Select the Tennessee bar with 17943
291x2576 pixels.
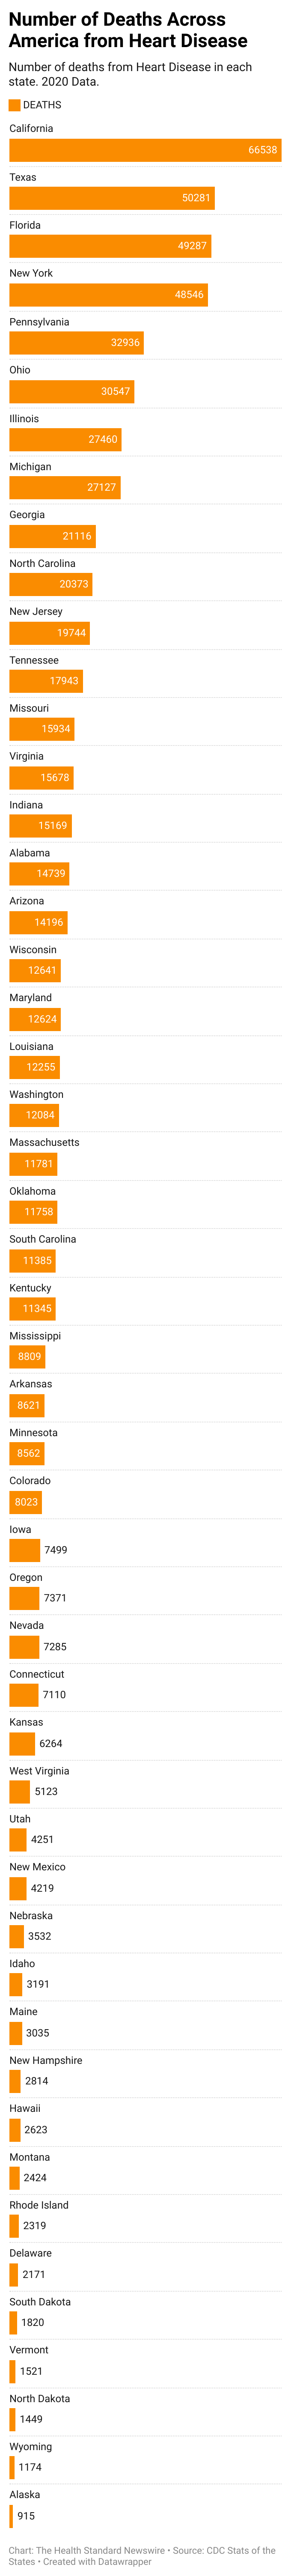pyautogui.click(x=46, y=681)
